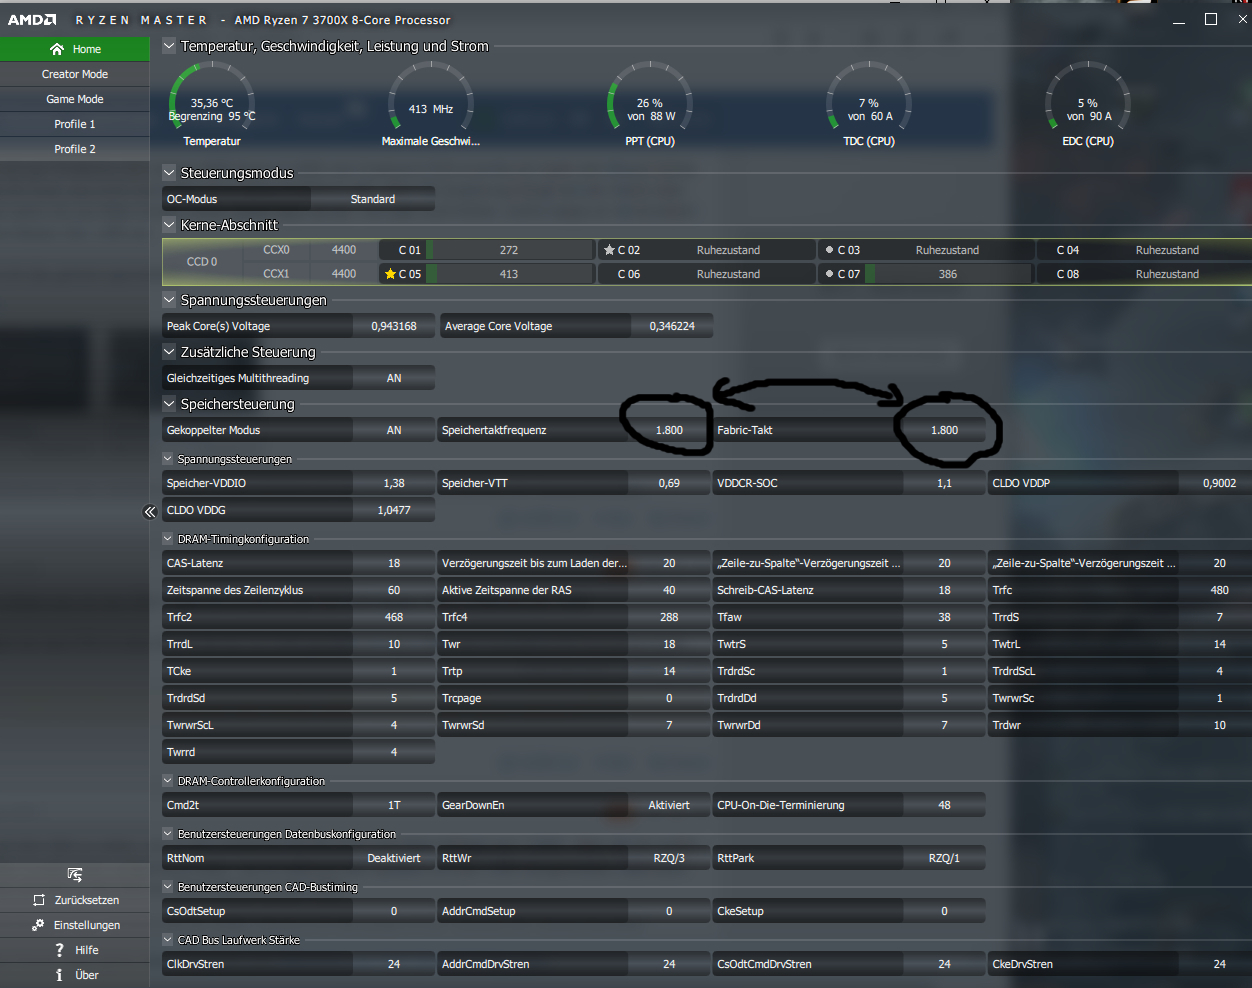Click the Home house icon
This screenshot has width=1252, height=988.
(57, 49)
